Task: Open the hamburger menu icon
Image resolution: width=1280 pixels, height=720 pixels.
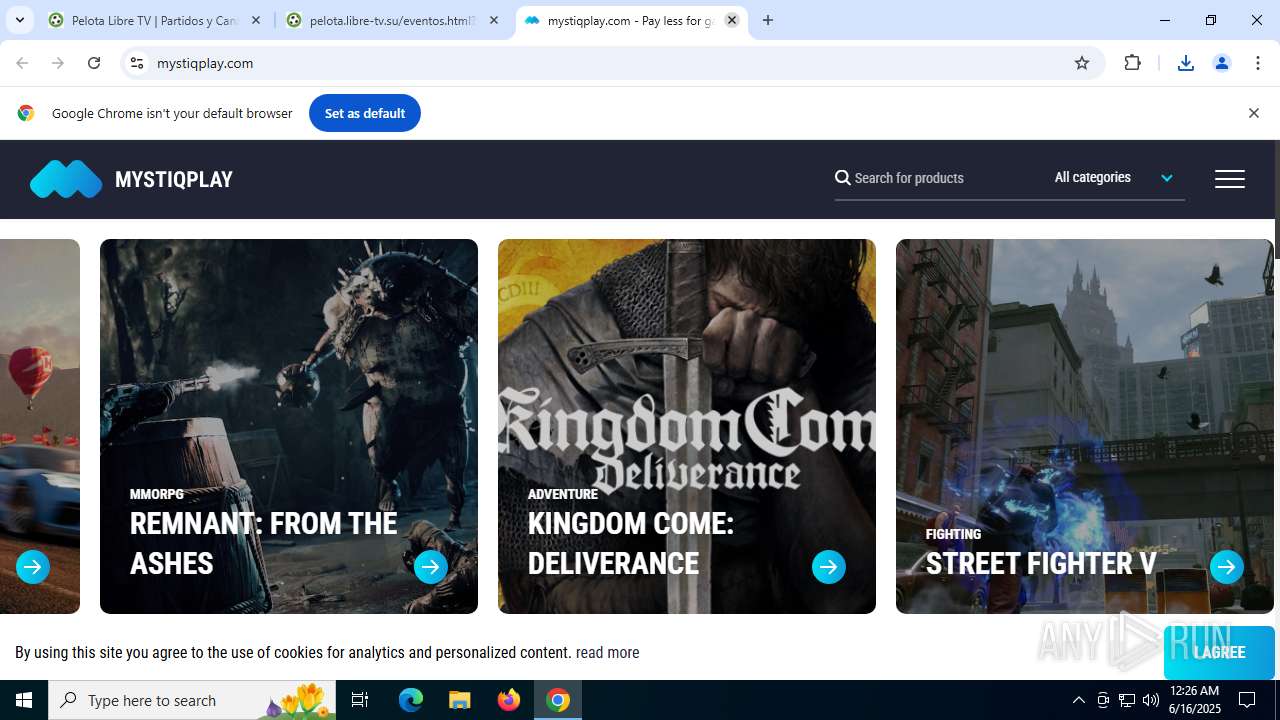Action: pyautogui.click(x=1229, y=179)
